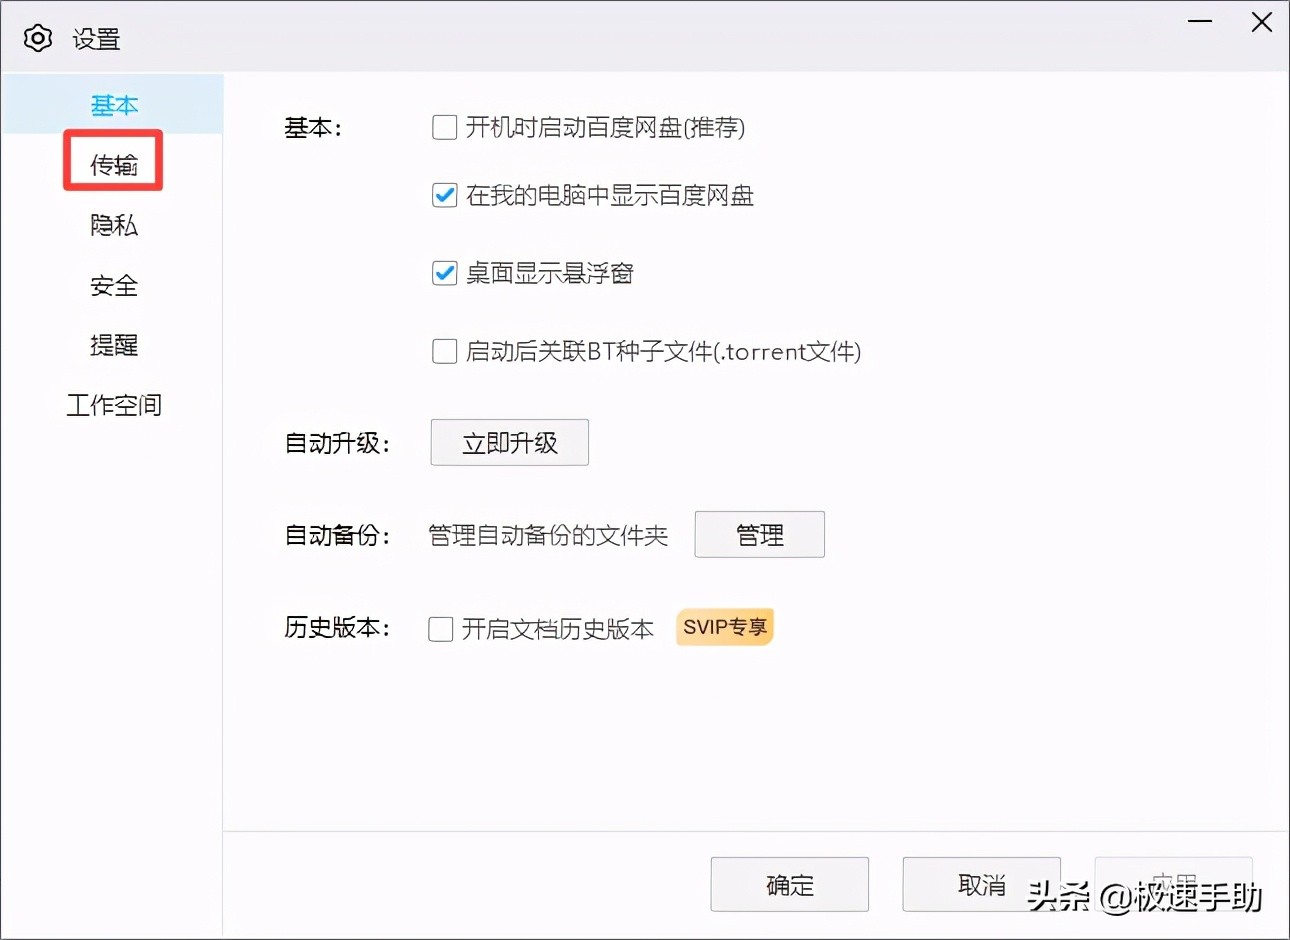Select the 基本 basic settings tab
The height and width of the screenshot is (940, 1290).
click(113, 105)
